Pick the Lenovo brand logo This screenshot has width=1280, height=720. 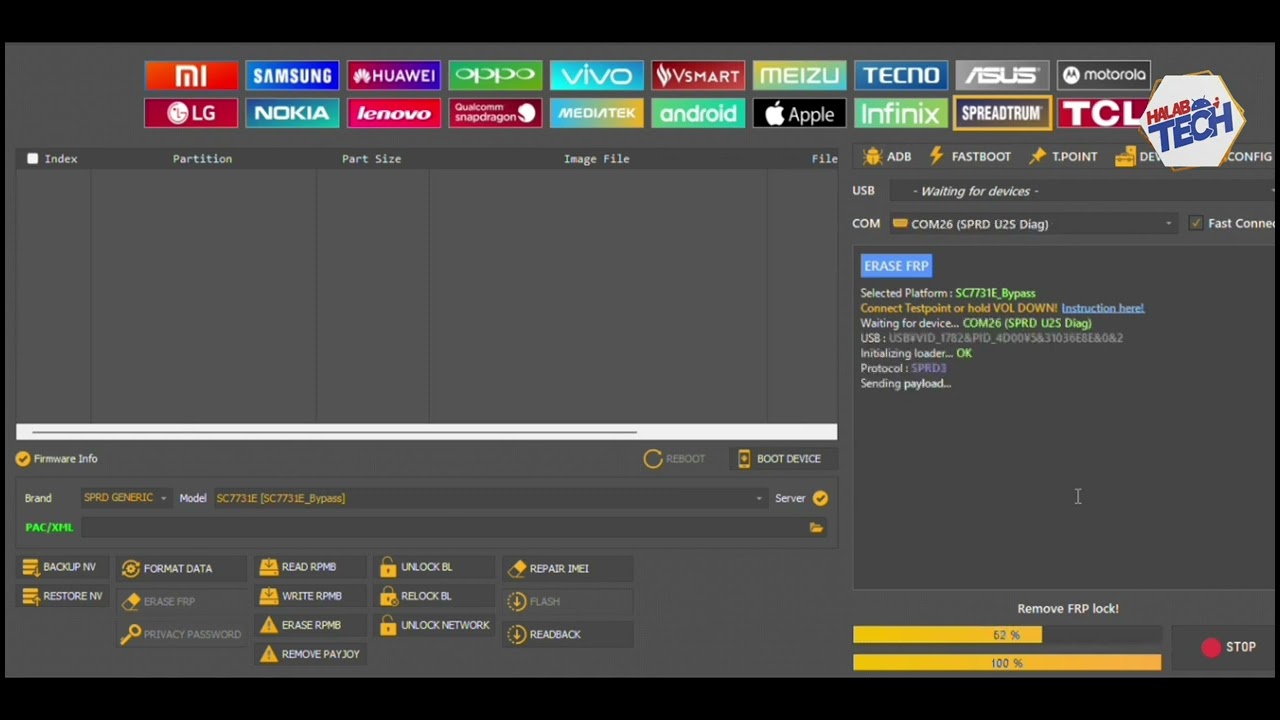[394, 113]
